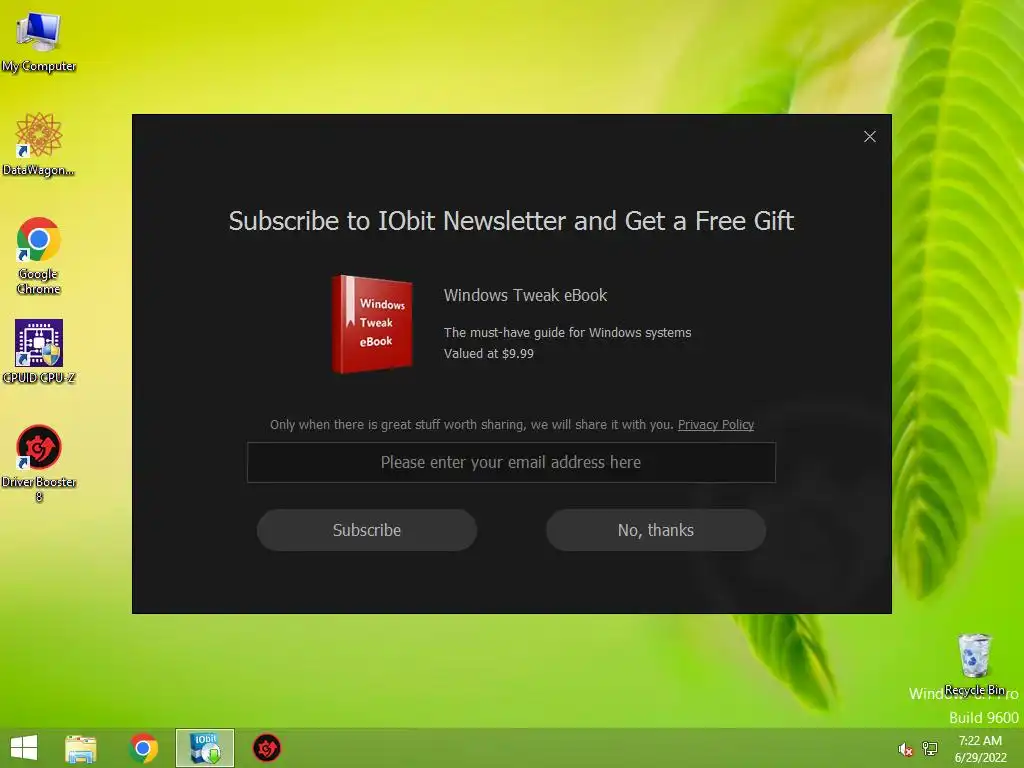1024x768 pixels.
Task: Select the Recycle Bin desktop icon
Action: [974, 664]
